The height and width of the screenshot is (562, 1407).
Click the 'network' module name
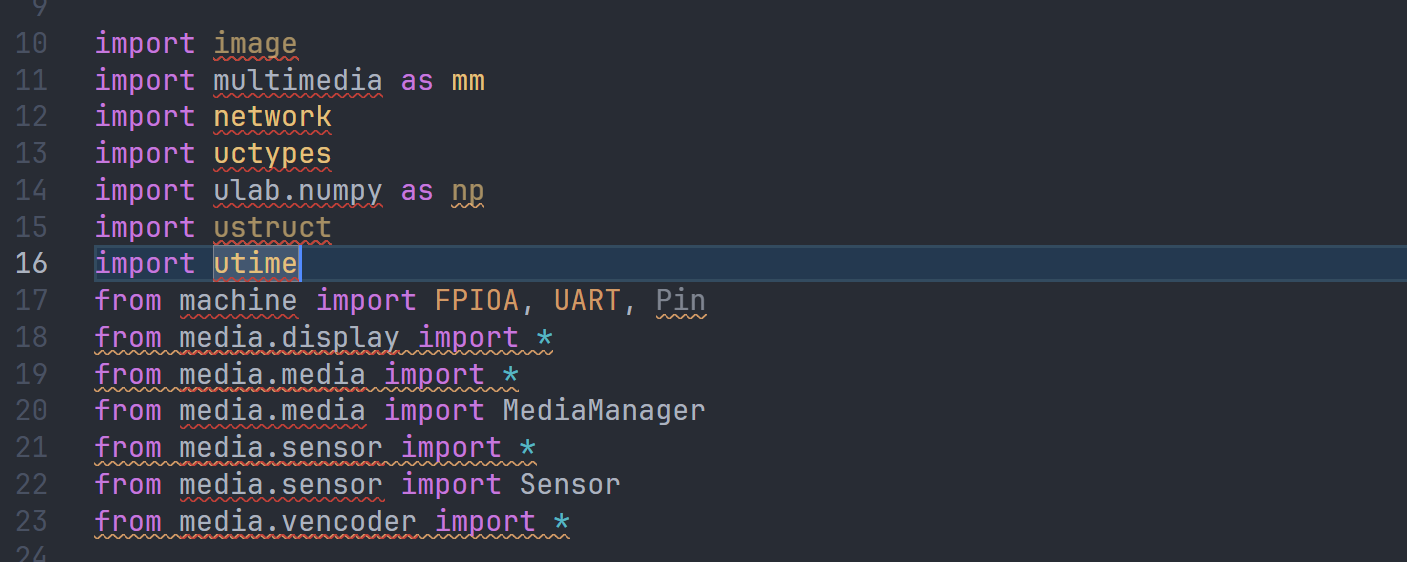click(x=272, y=117)
